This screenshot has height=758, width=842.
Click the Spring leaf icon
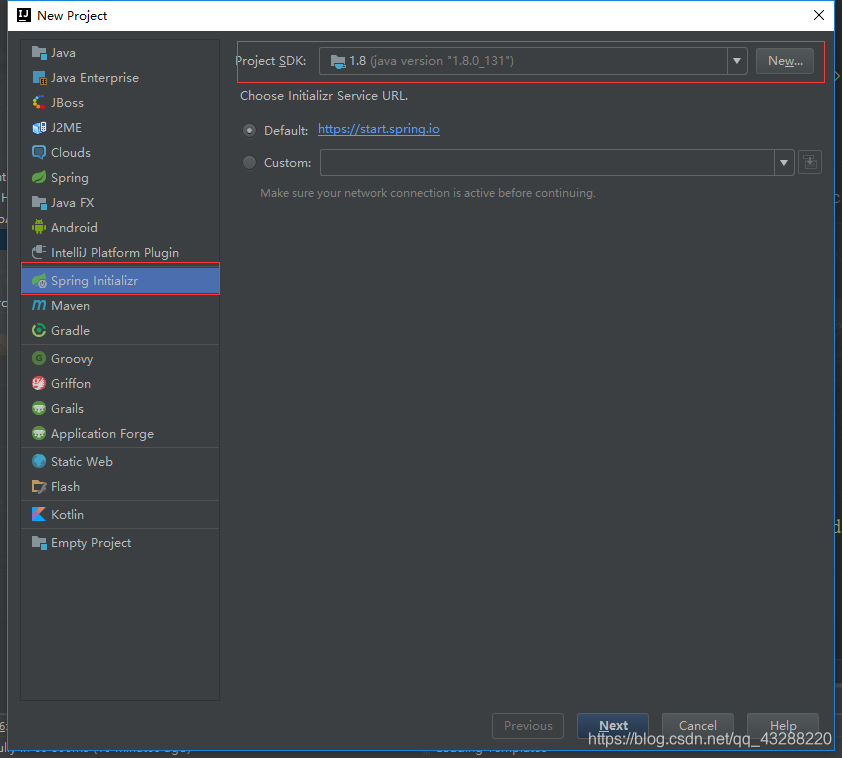[x=39, y=178]
